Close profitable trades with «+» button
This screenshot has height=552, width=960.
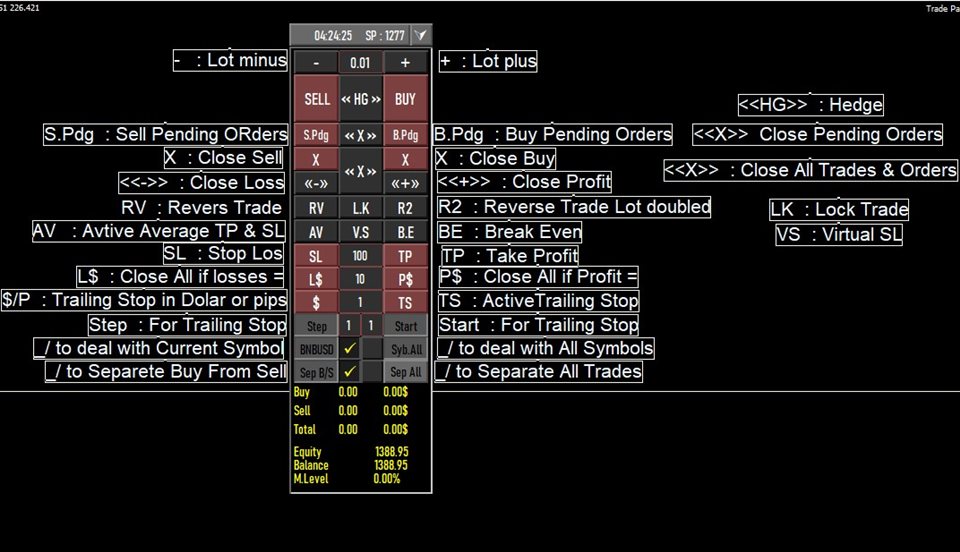point(405,183)
